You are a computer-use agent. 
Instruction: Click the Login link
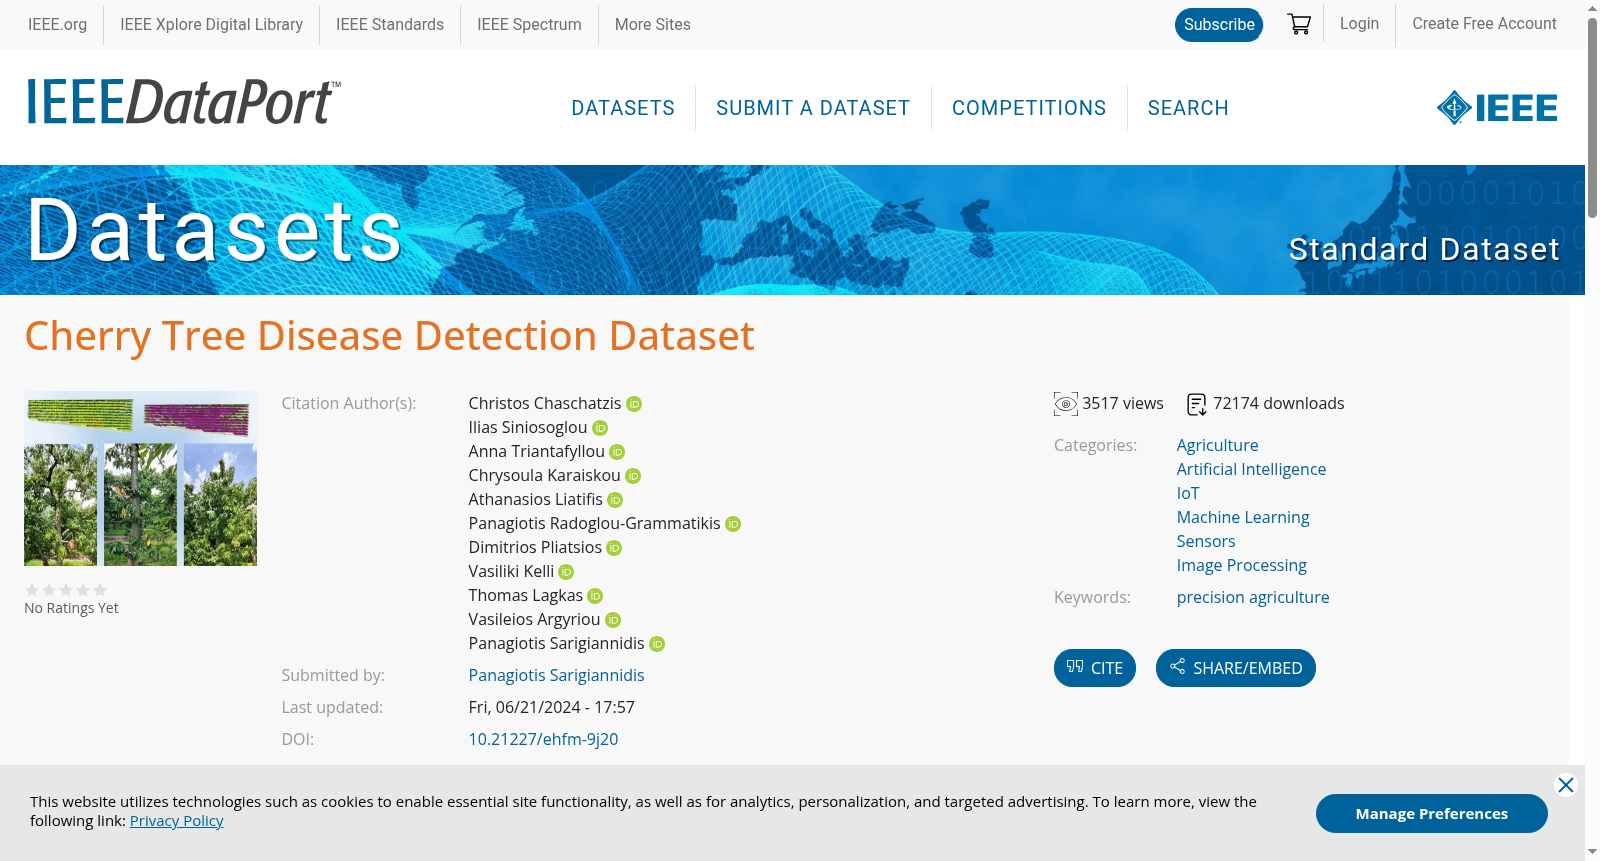1359,24
